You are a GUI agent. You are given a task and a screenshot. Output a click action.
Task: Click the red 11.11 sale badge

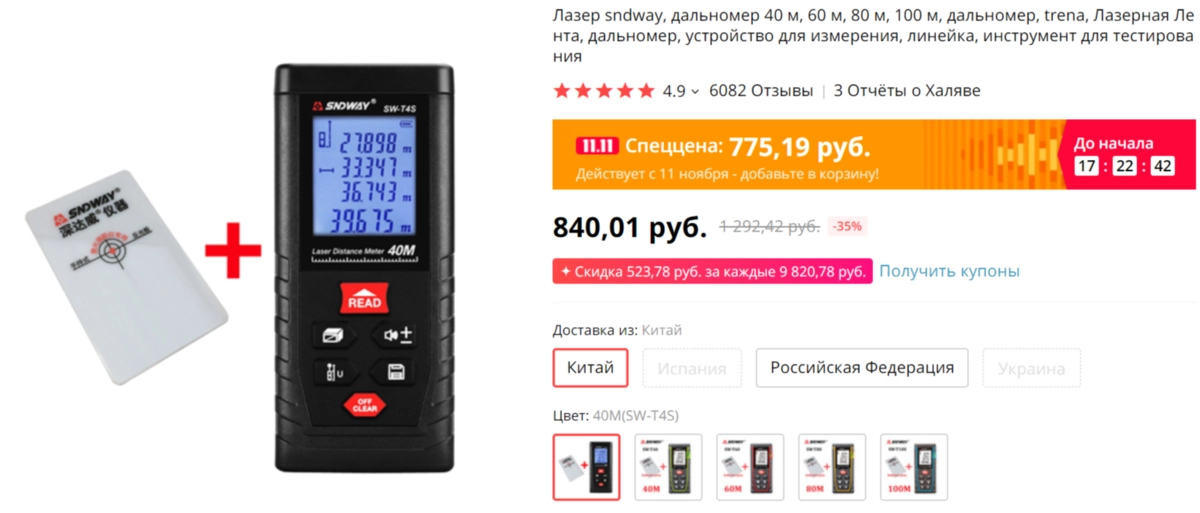(x=597, y=146)
